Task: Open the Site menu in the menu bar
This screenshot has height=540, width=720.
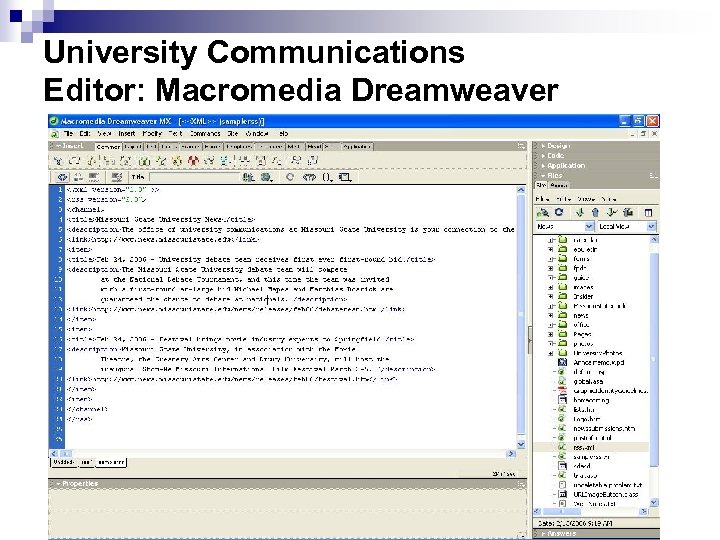Action: tap(233, 134)
